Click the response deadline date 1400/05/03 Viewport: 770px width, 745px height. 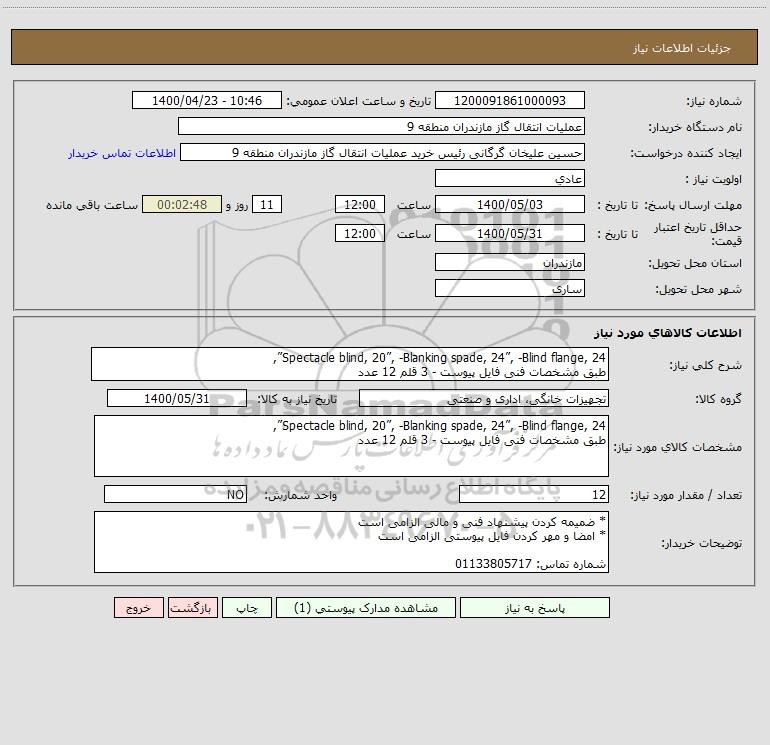(x=510, y=204)
